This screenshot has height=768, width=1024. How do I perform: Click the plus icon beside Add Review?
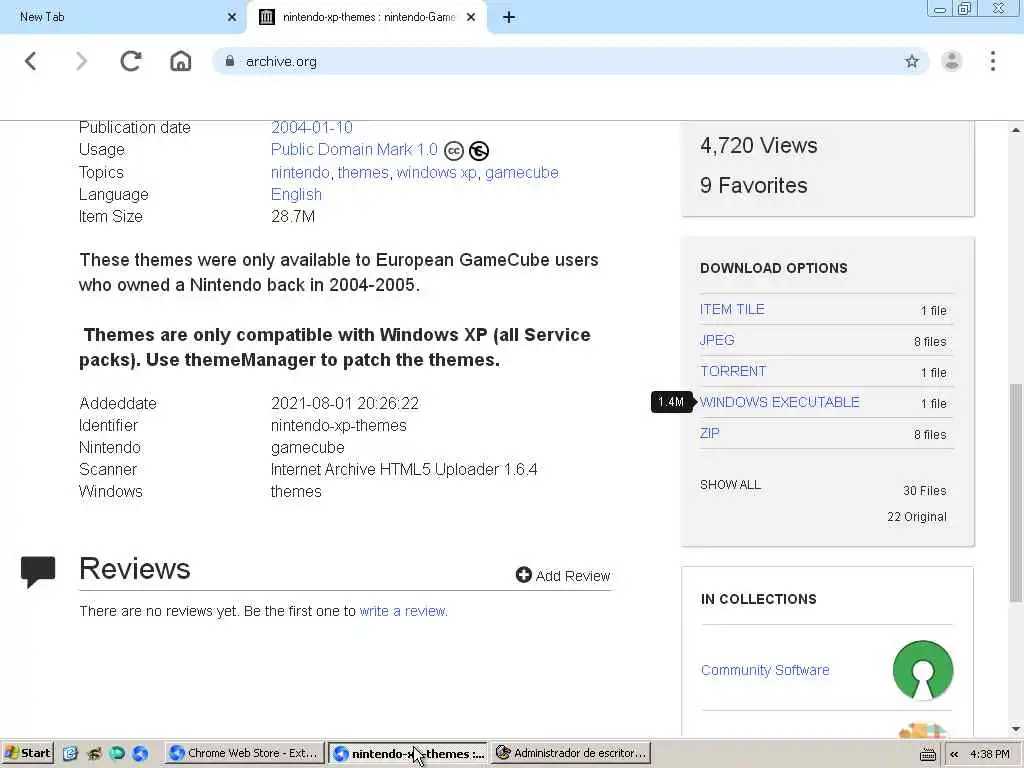click(523, 575)
